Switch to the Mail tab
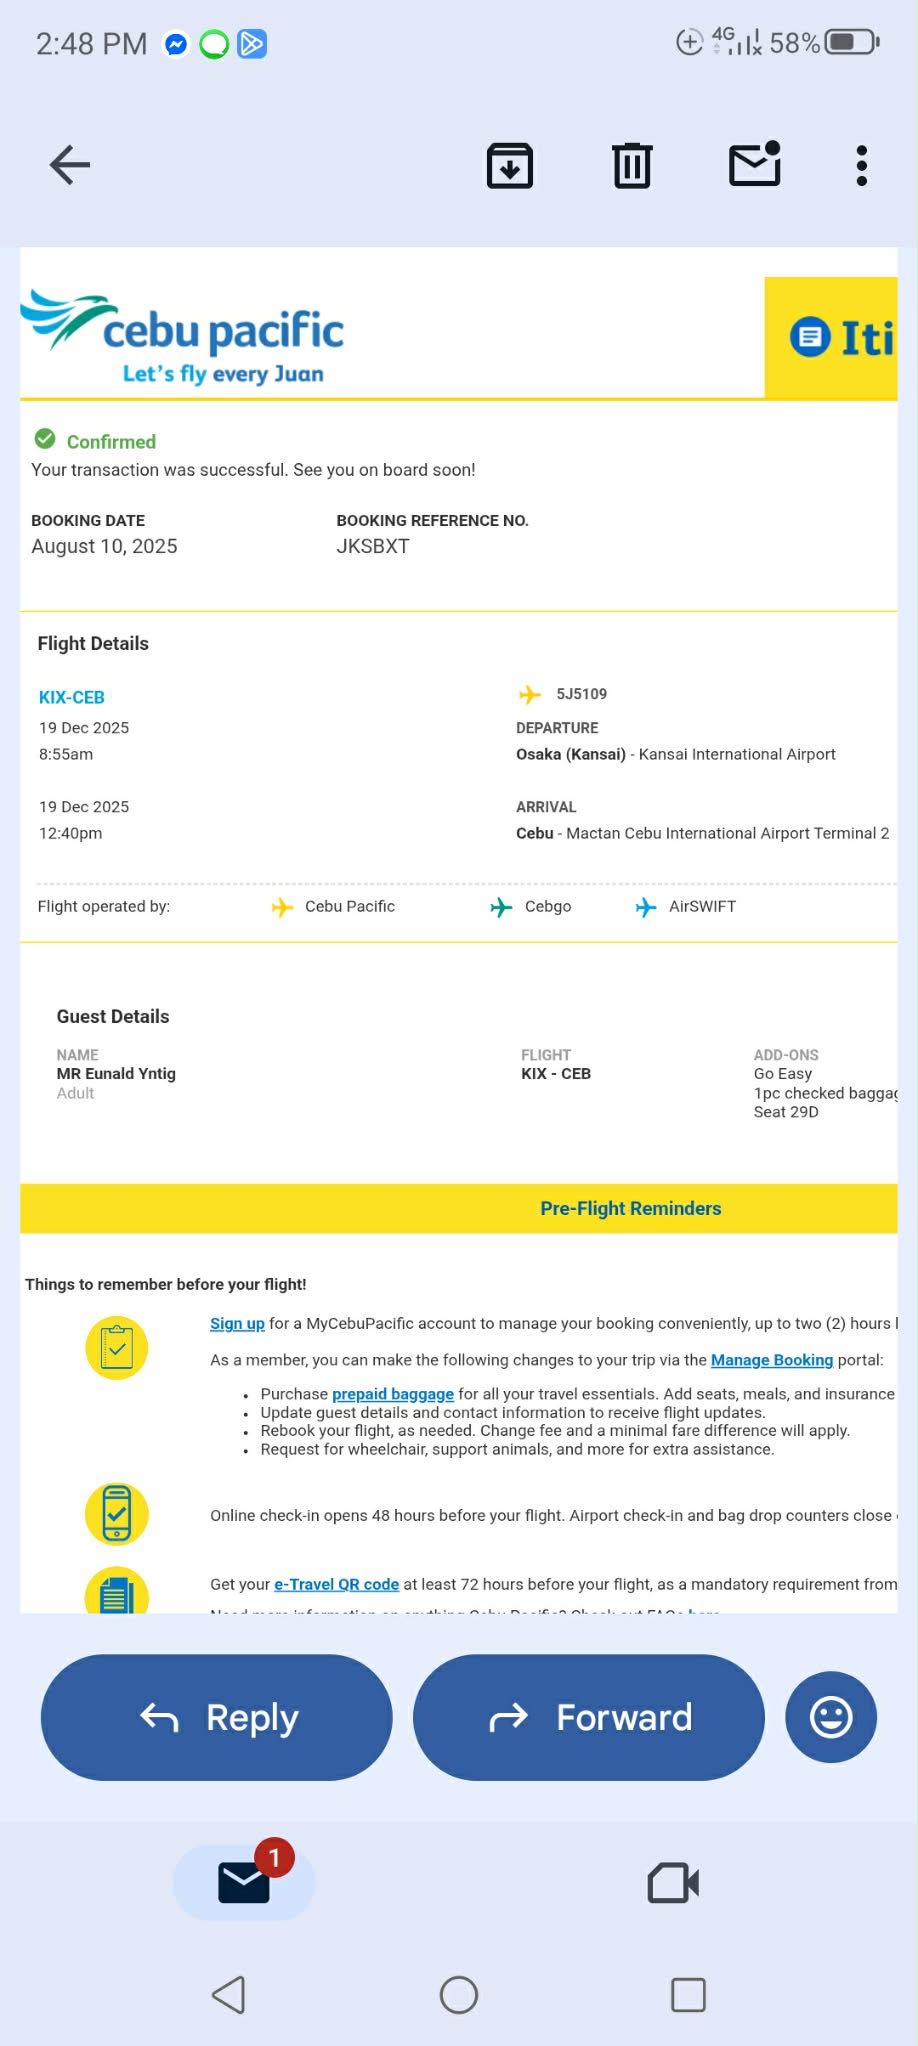This screenshot has width=918, height=2046. click(244, 1883)
